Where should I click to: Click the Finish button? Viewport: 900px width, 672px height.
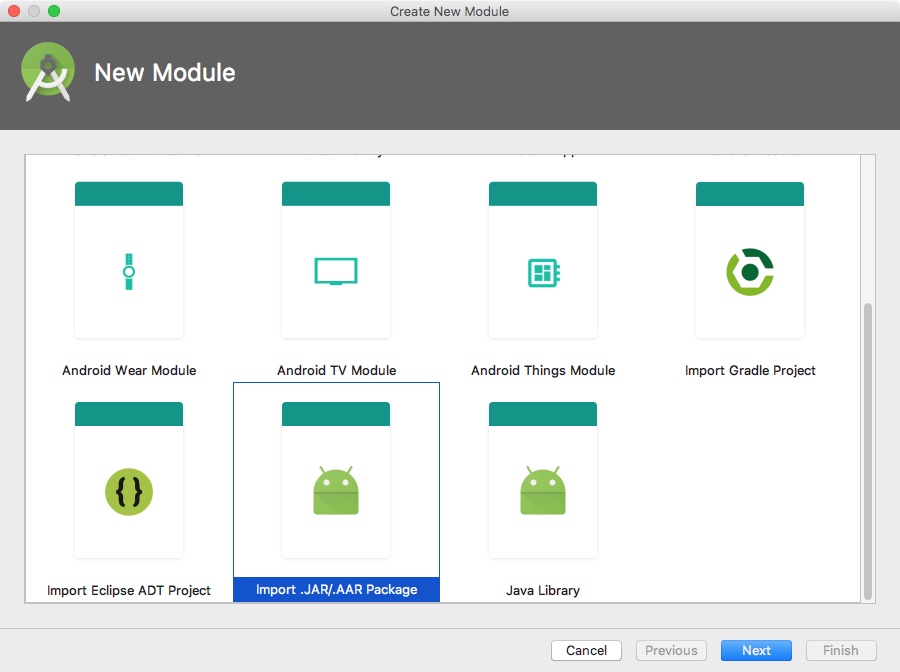[841, 650]
